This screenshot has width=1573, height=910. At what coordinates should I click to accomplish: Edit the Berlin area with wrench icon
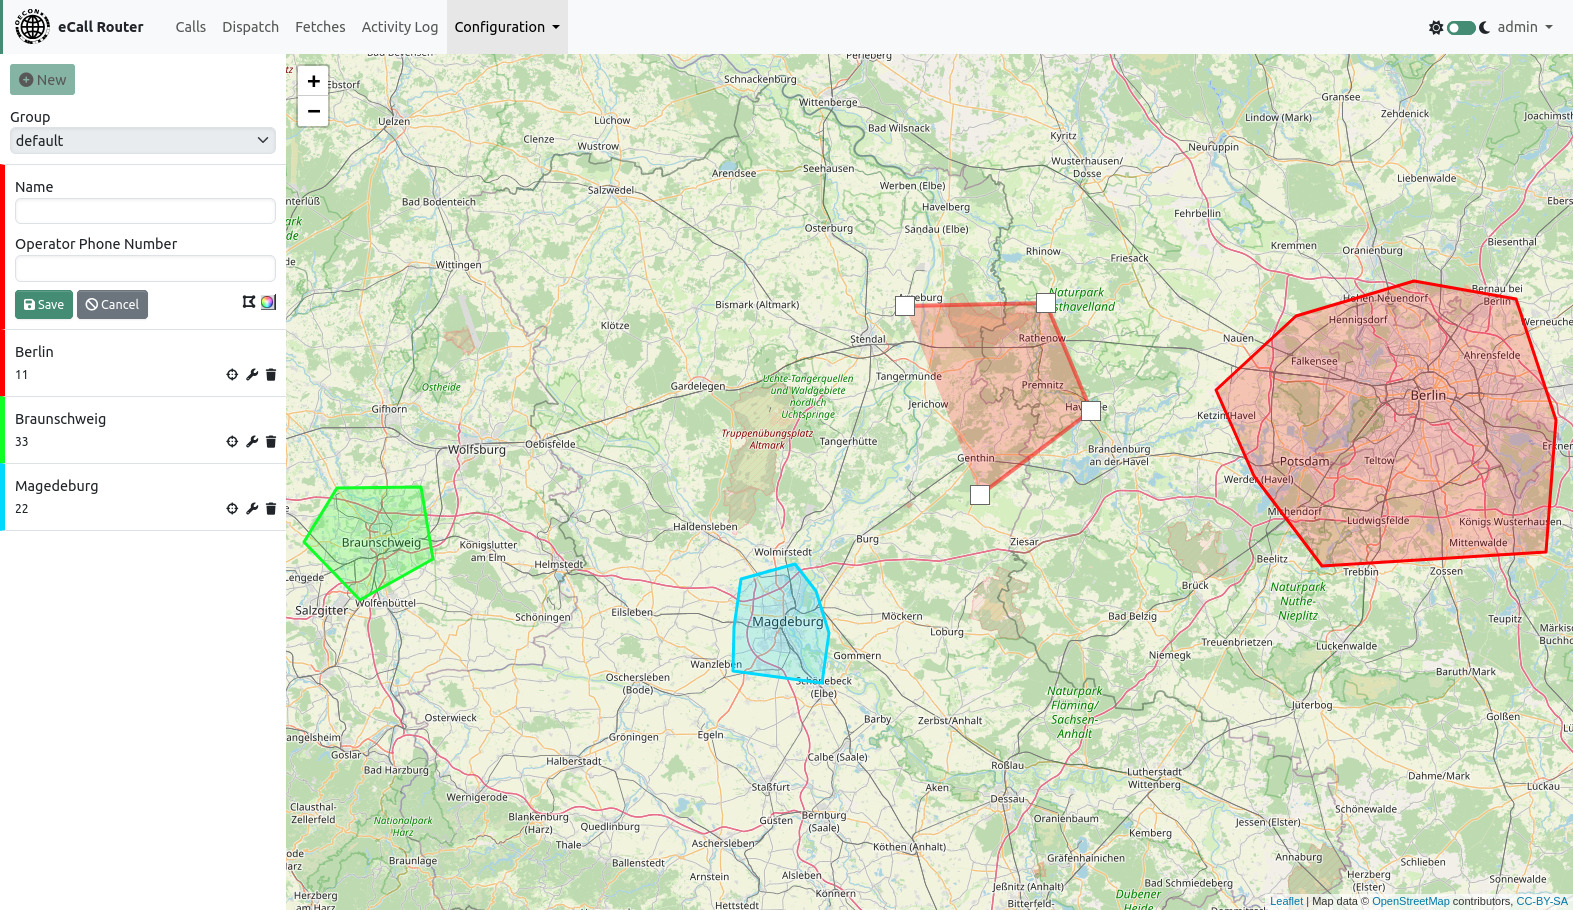(x=252, y=375)
